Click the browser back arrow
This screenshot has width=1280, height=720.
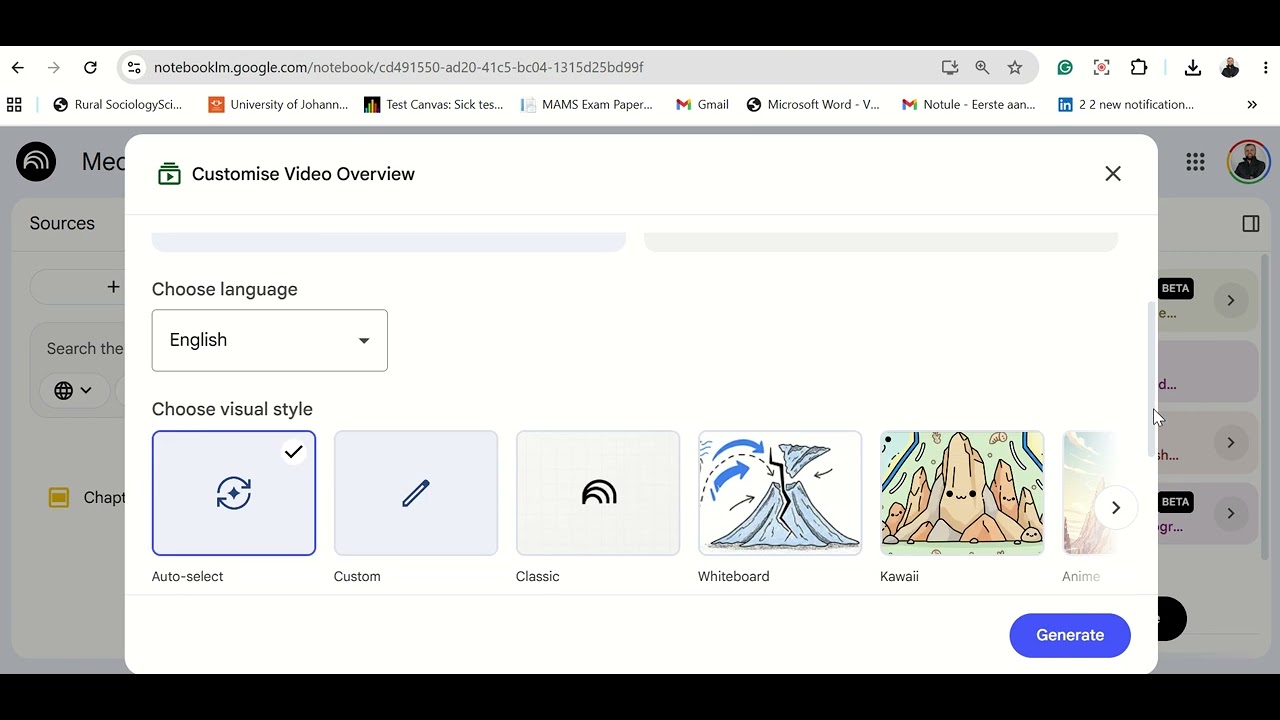point(18,68)
